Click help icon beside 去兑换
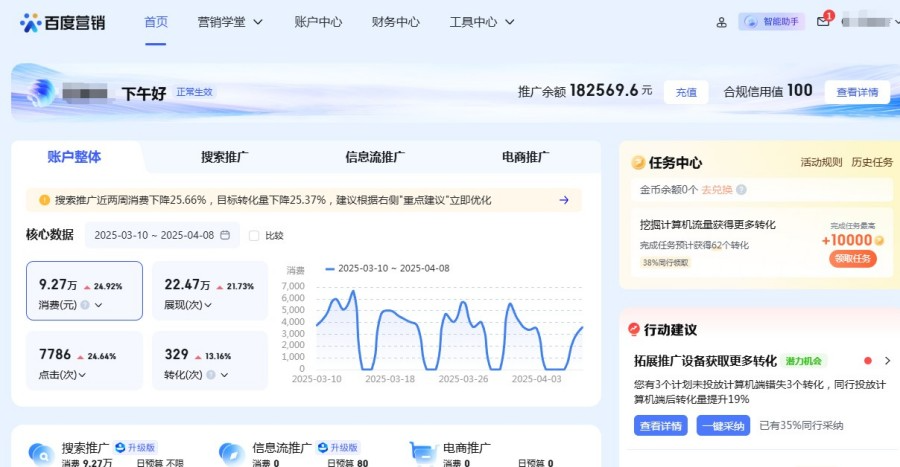Viewport: 900px width, 467px height. pyautogui.click(x=741, y=189)
